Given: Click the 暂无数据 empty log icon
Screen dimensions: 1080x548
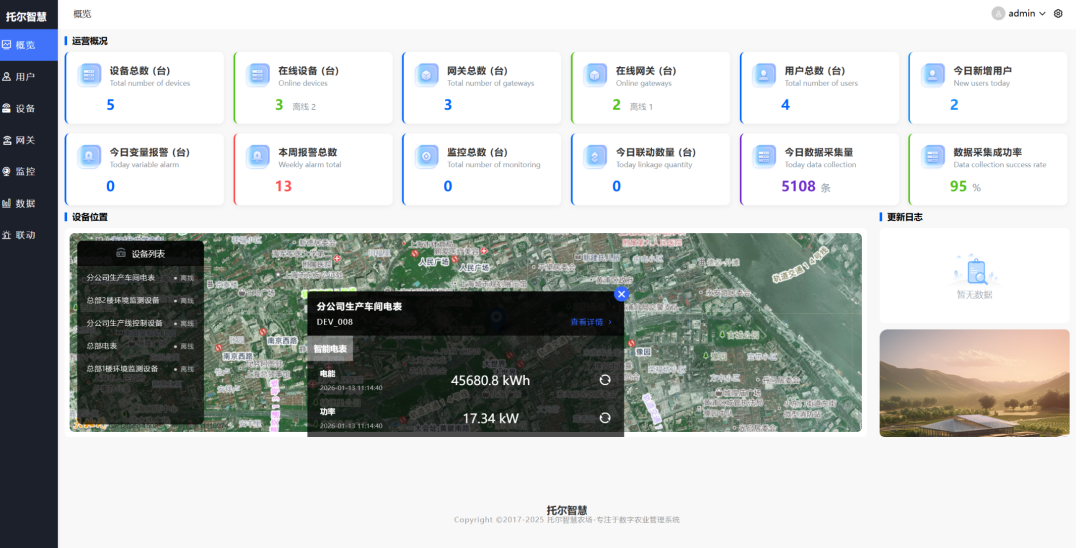Looking at the screenshot, I should (x=974, y=271).
